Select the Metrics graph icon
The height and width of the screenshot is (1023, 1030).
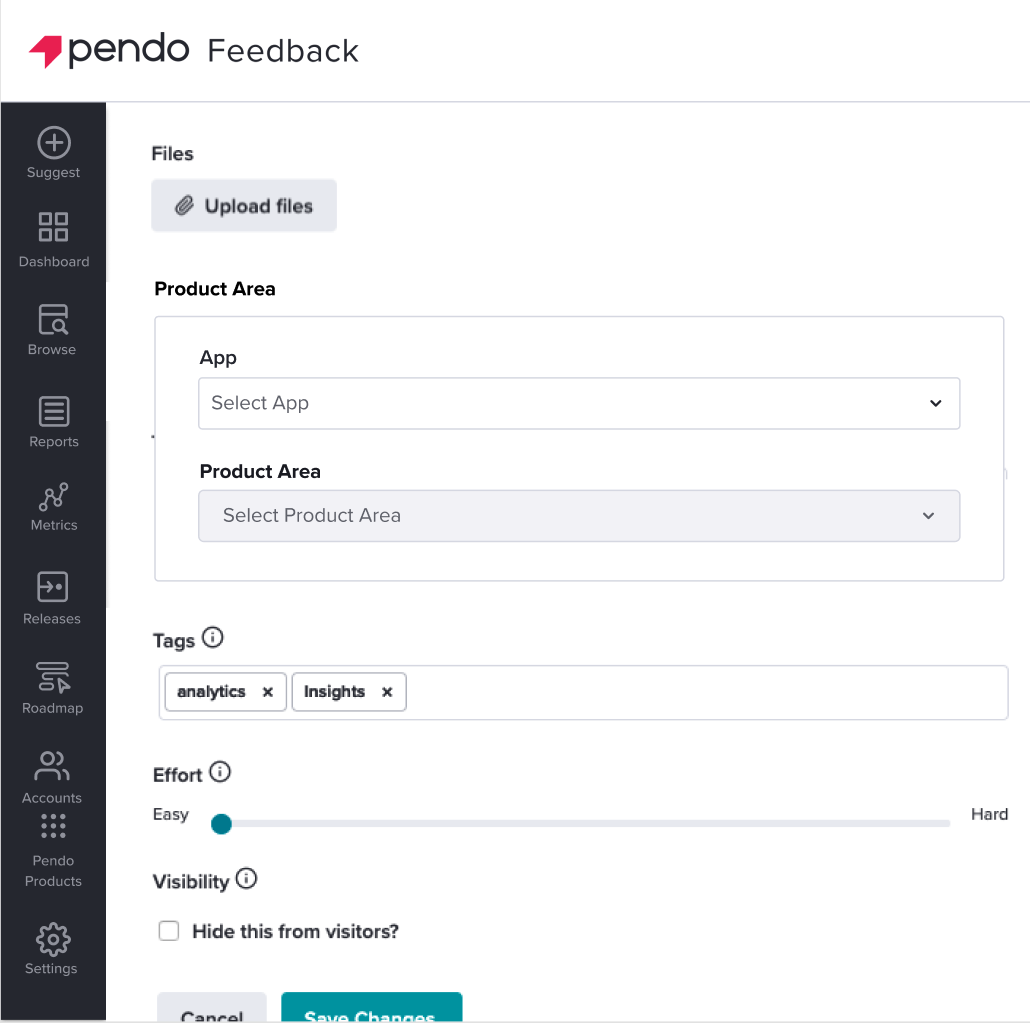pyautogui.click(x=53, y=497)
